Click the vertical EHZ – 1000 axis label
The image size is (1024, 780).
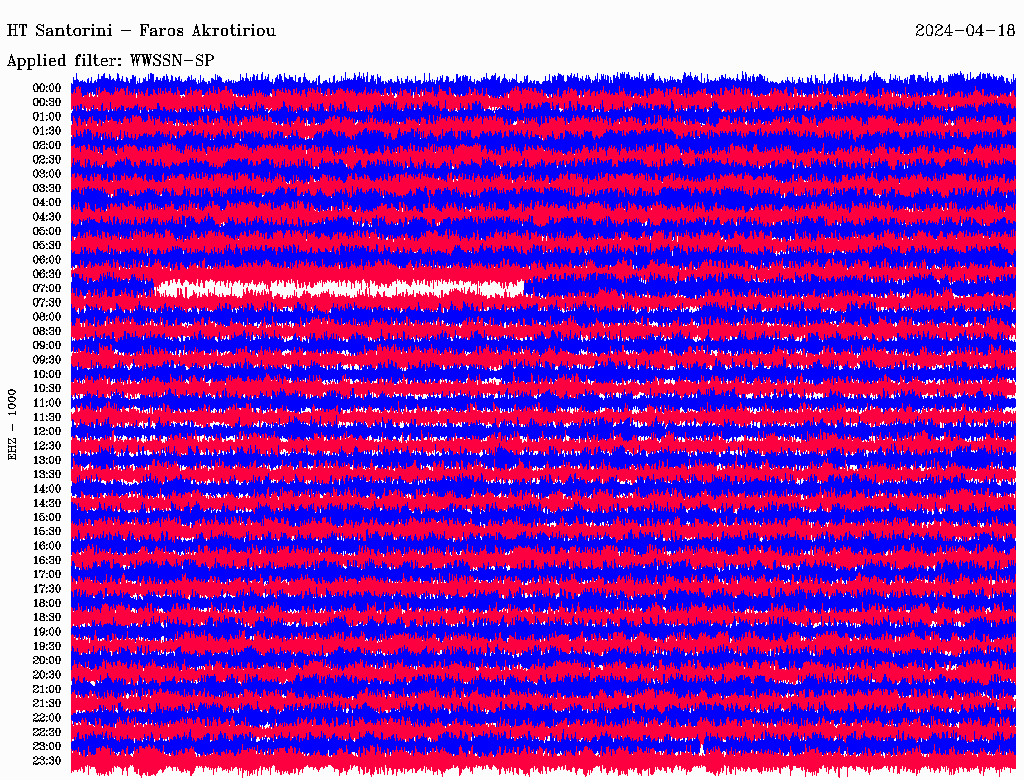click(x=13, y=424)
